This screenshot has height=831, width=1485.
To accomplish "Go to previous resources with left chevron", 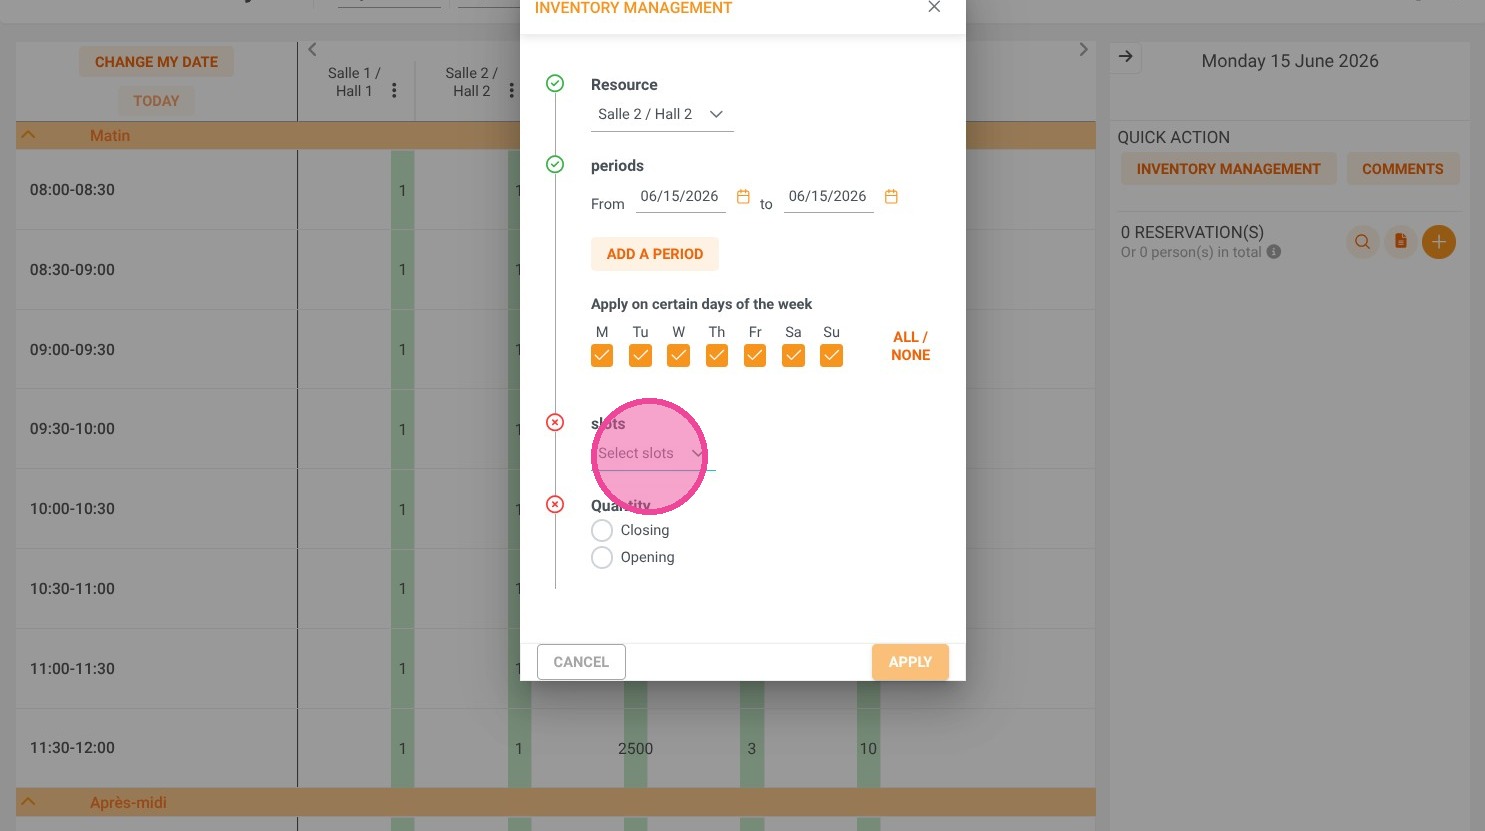I will (312, 49).
